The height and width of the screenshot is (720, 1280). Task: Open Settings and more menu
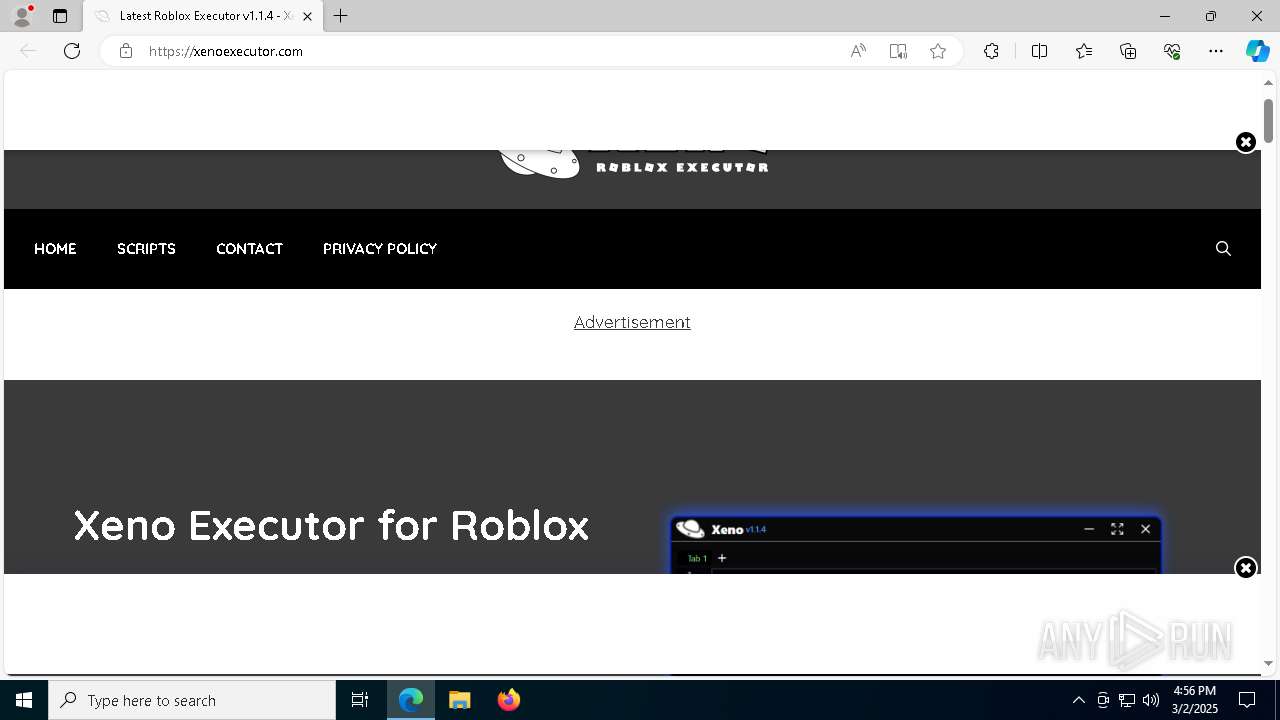1216,51
